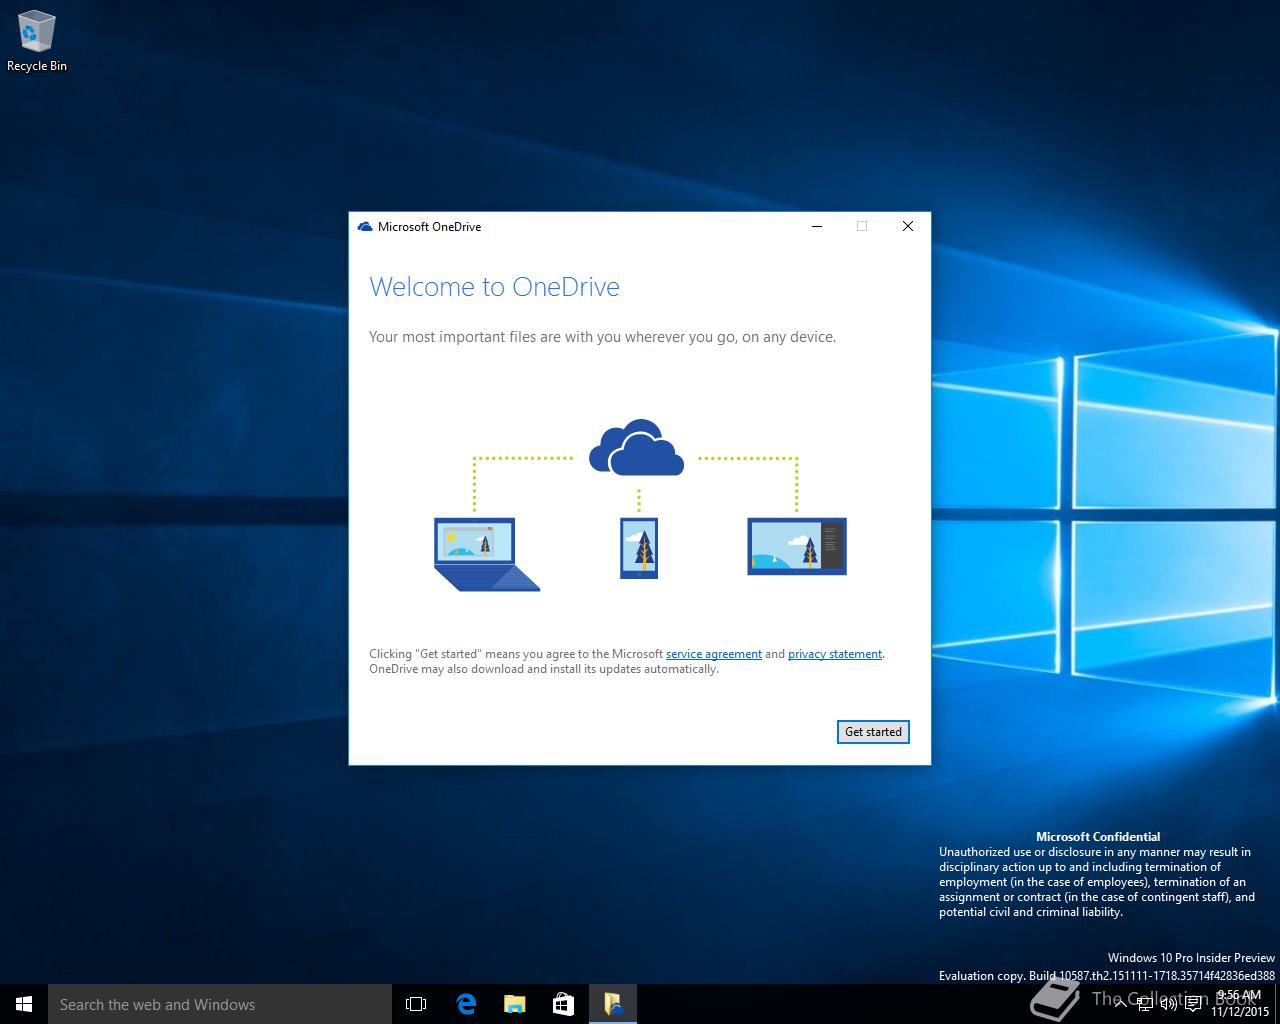This screenshot has width=1280, height=1024.
Task: Open the network status tray icon
Action: (x=1145, y=1004)
